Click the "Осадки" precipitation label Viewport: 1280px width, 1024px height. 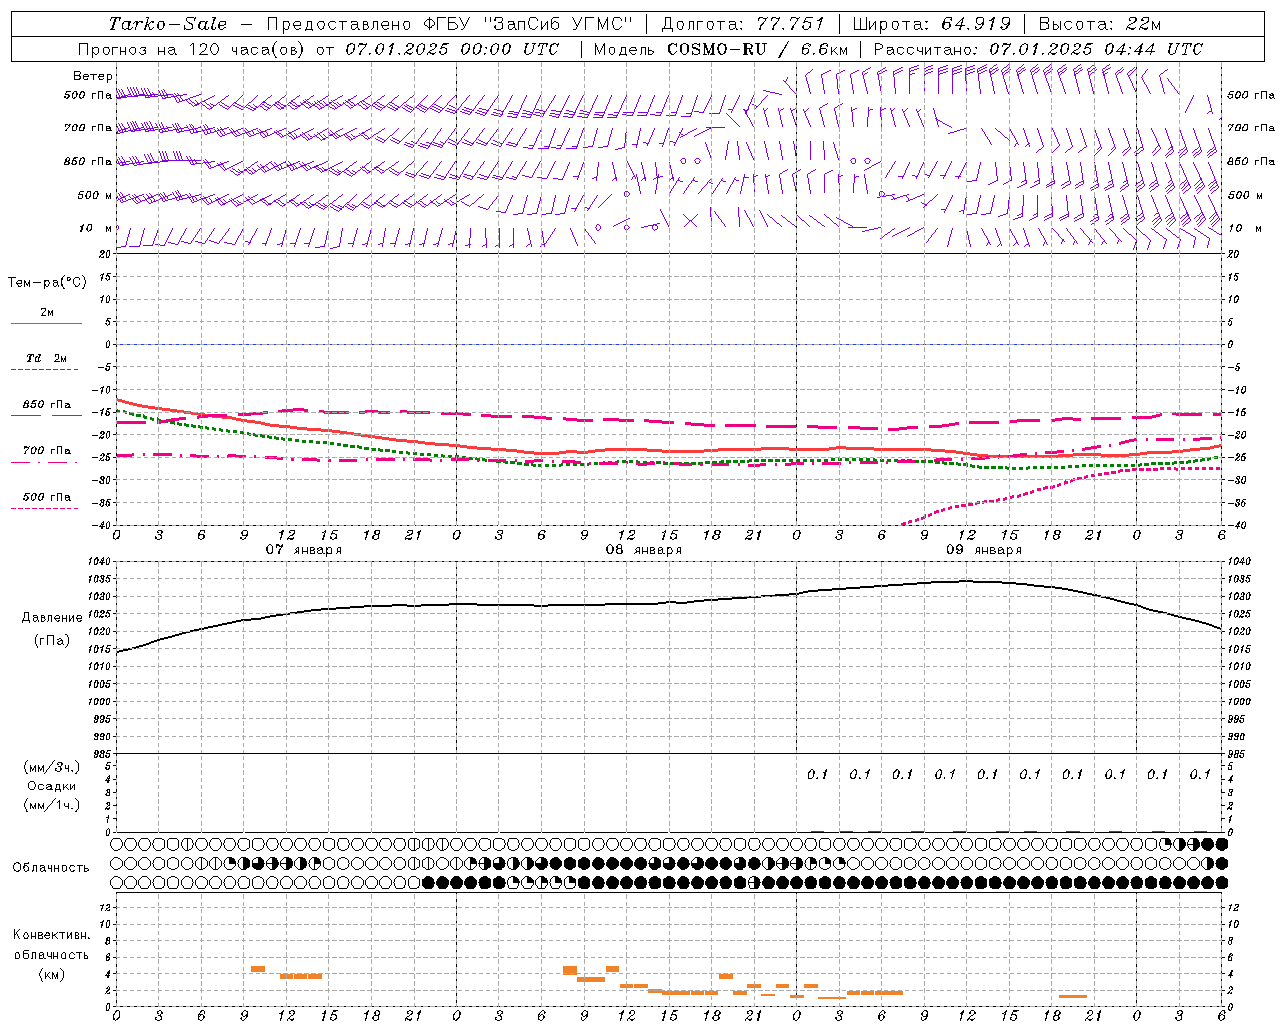coord(52,786)
